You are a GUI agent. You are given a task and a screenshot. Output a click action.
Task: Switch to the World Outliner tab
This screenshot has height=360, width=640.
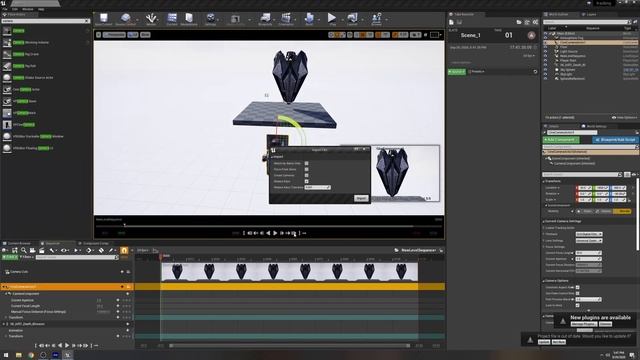[558, 14]
